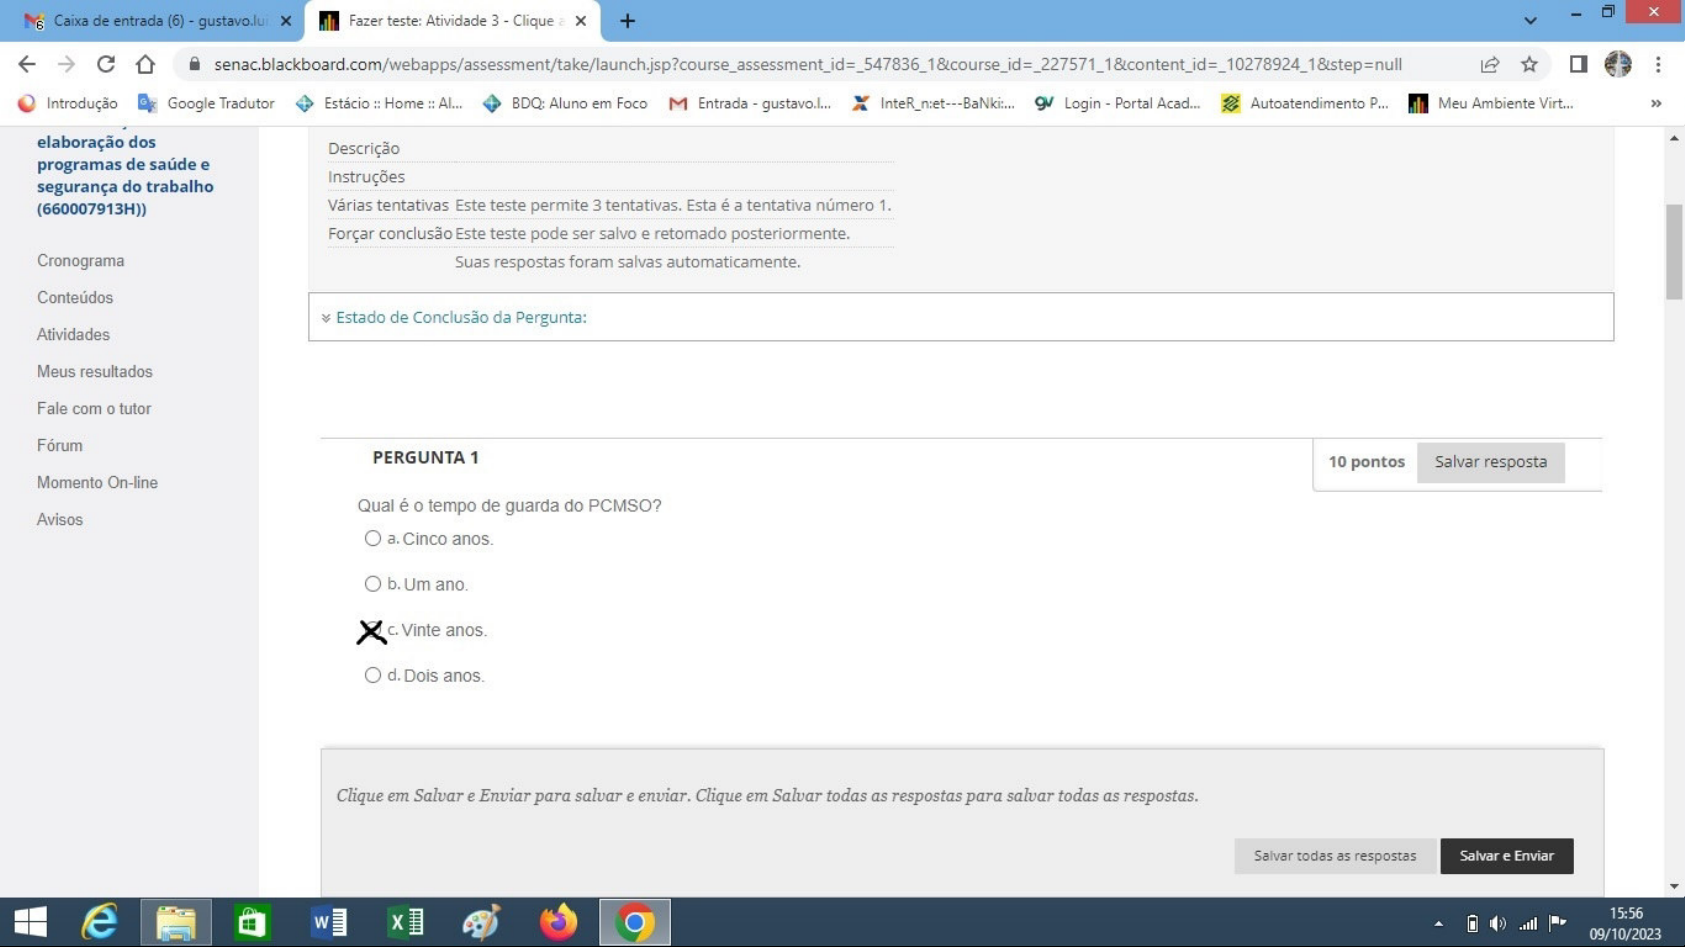Open Firefox from the taskbar
The image size is (1685, 947).
tap(558, 921)
